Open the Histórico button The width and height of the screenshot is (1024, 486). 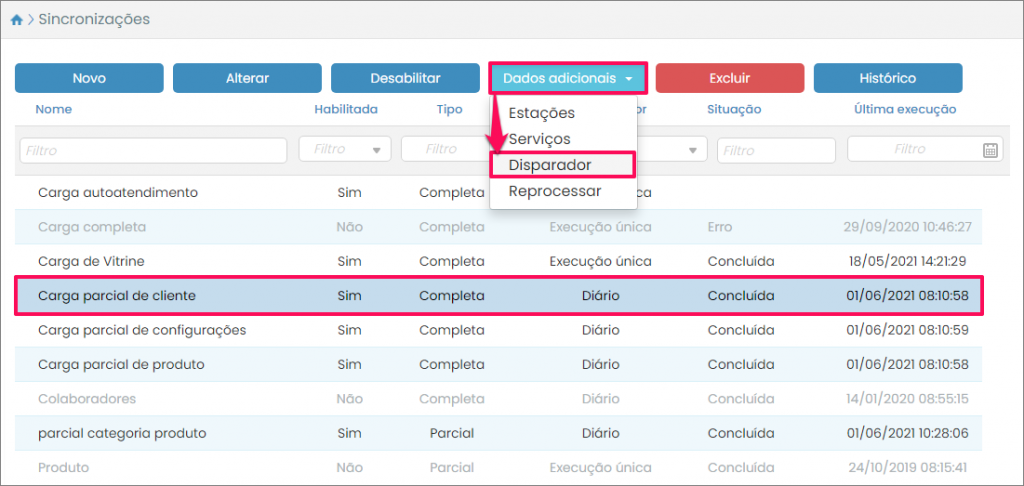coord(887,78)
